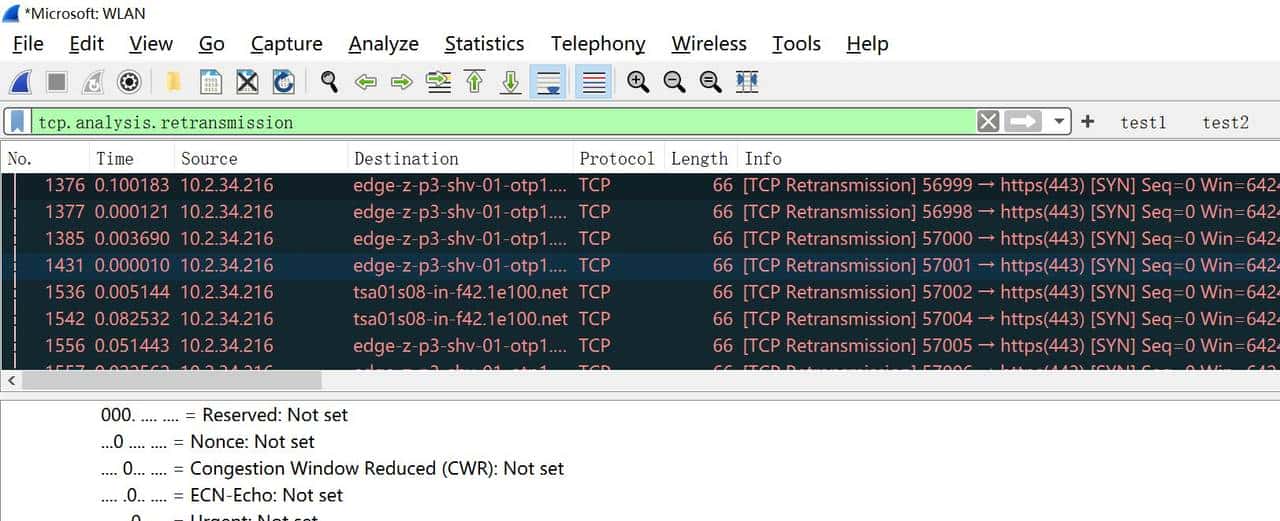1280x521 pixels.
Task: Open the Analyze menu
Action: [x=383, y=44]
